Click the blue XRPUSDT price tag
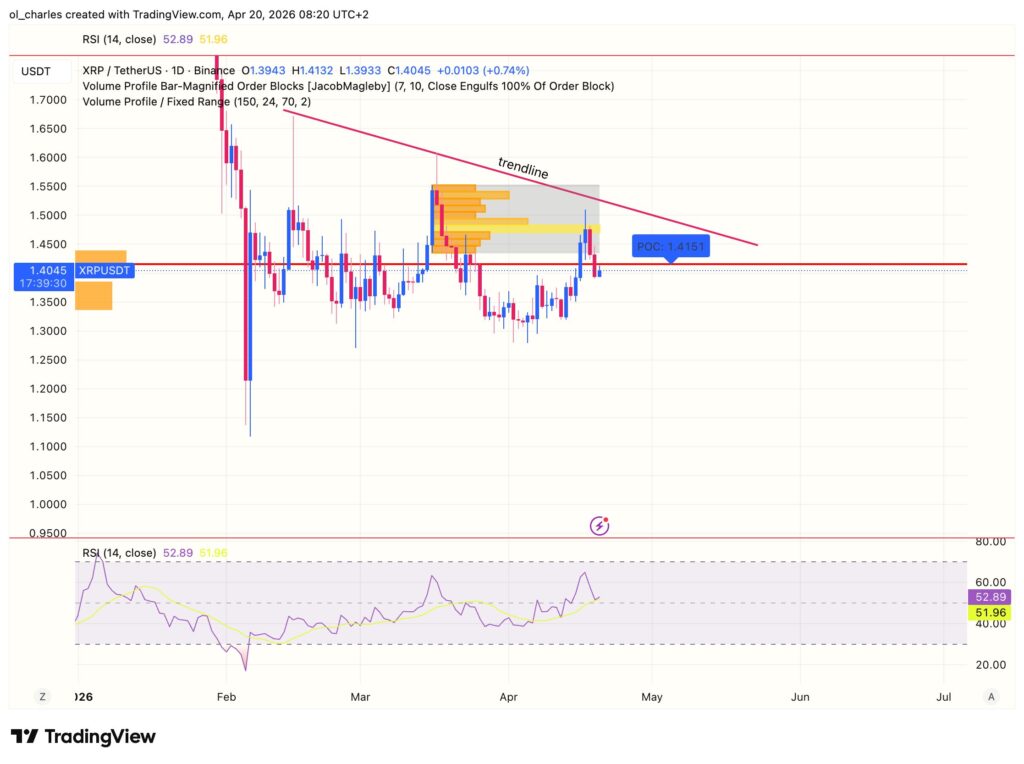Viewport: 1024px width, 764px height. [x=105, y=270]
